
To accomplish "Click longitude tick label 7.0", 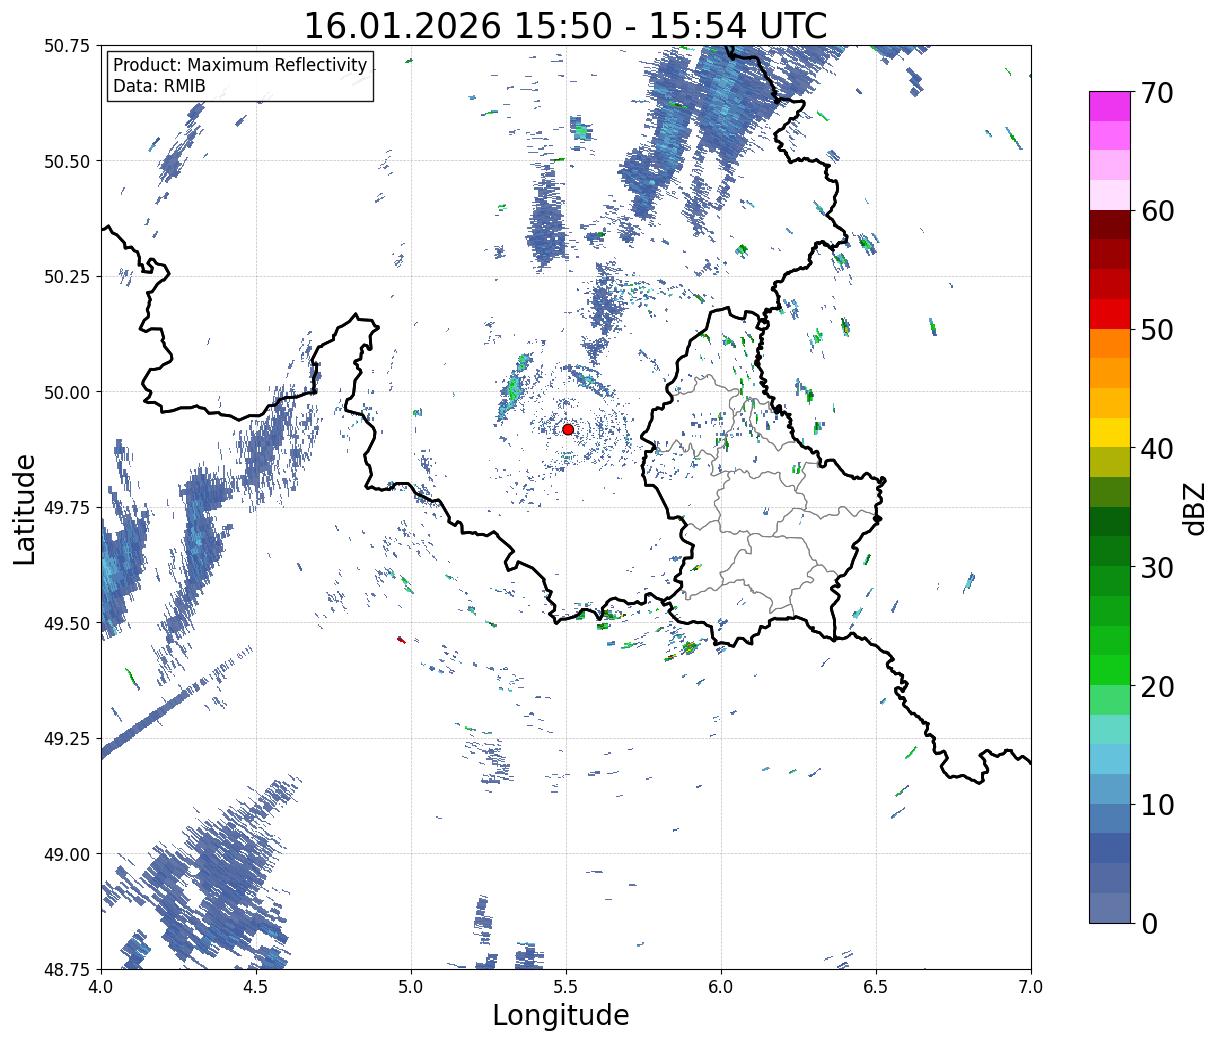I will coord(1031,986).
